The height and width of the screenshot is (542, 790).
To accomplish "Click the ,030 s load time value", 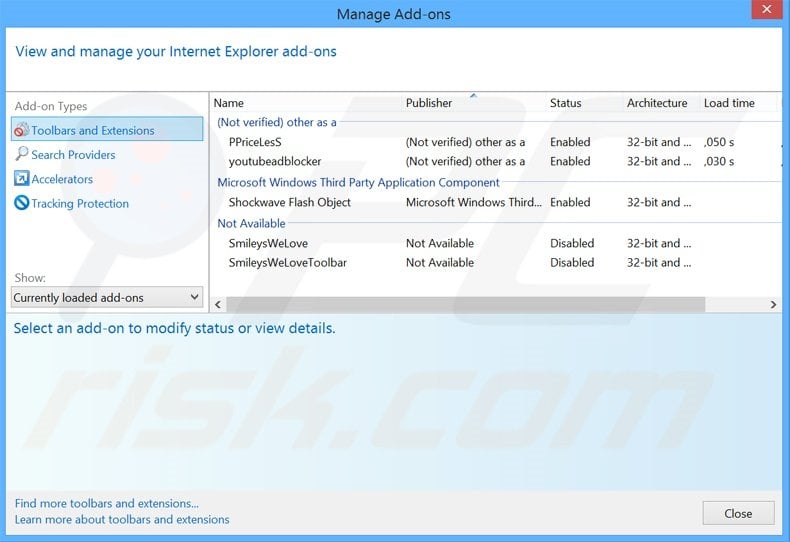I will (719, 161).
